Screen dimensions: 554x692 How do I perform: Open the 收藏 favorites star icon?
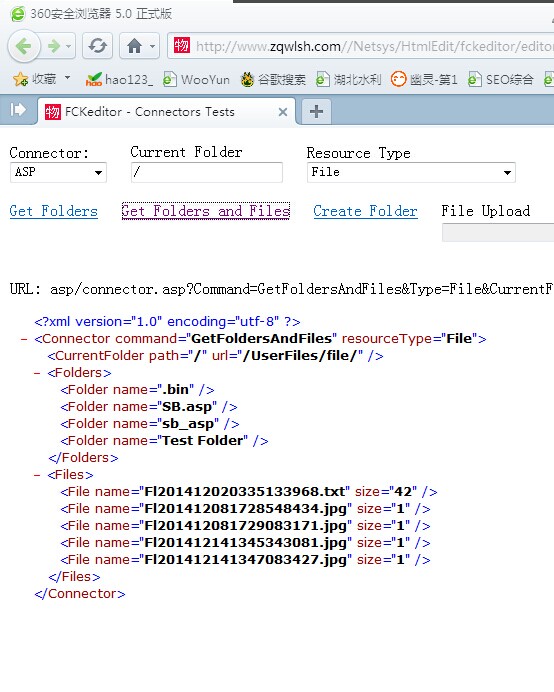coord(20,79)
